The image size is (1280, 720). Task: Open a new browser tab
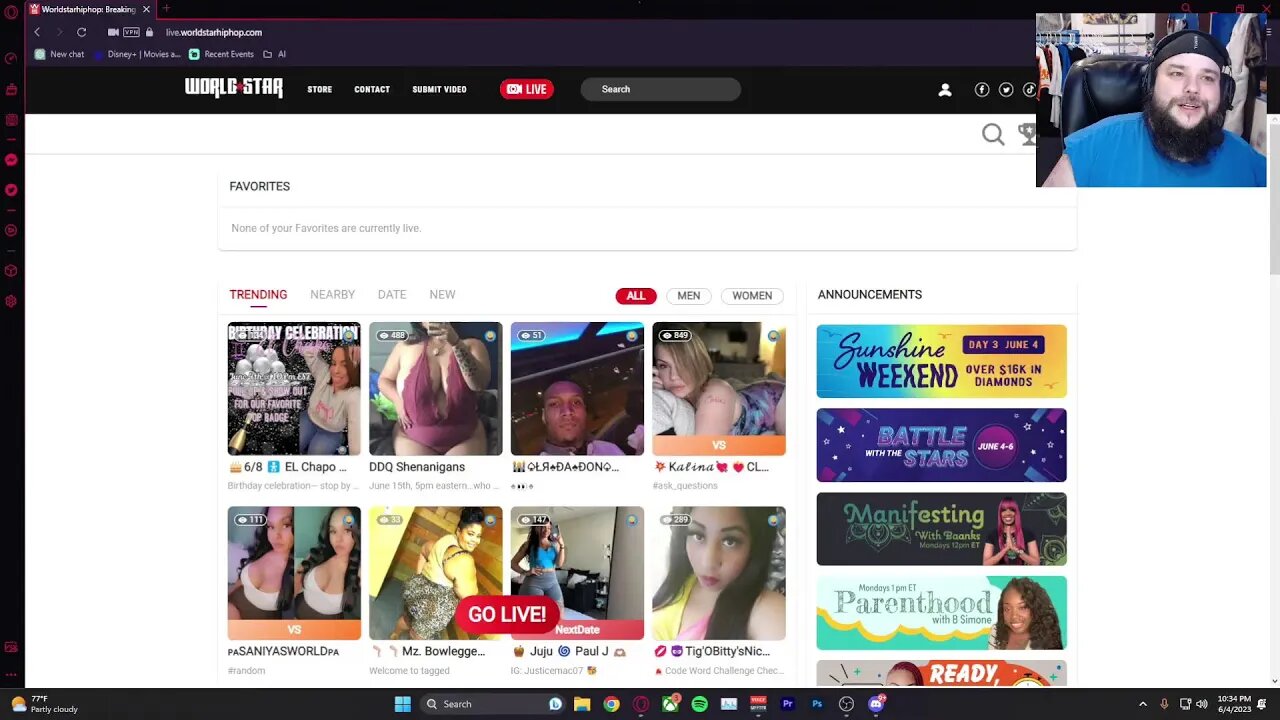point(166,9)
